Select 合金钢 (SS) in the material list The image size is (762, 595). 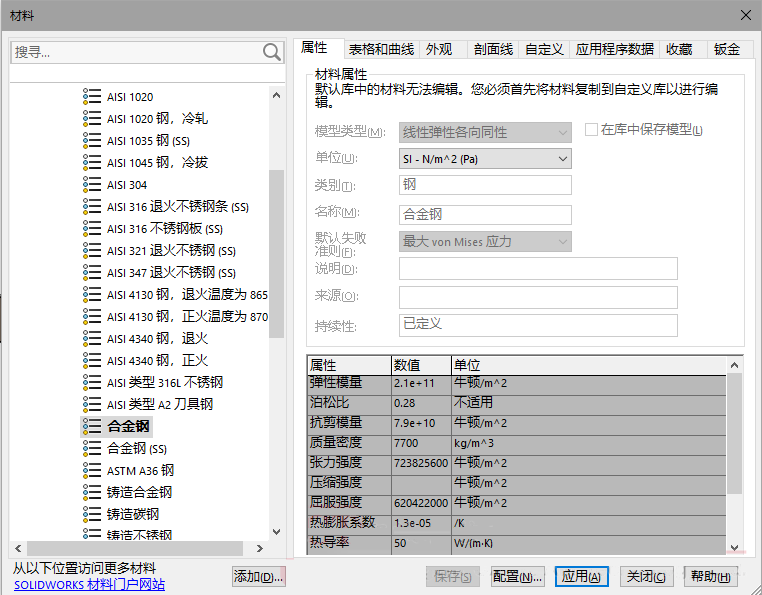137,449
